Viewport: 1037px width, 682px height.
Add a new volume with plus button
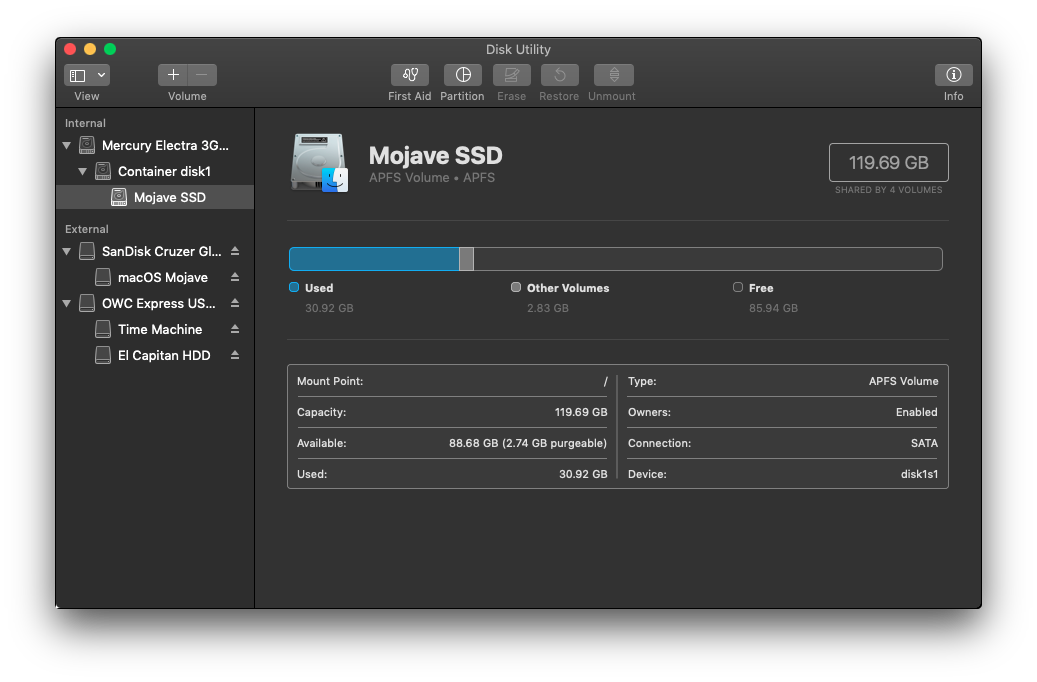coord(173,75)
